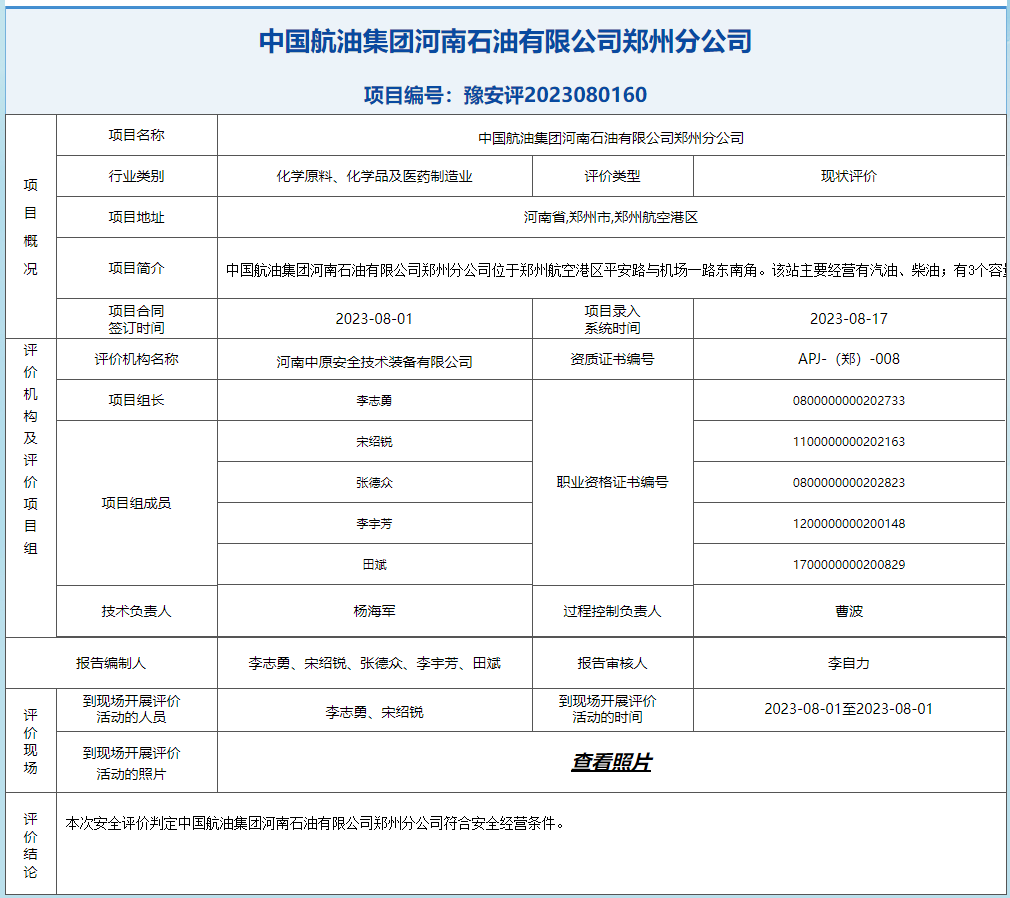Click certificate number 1100000000202163
Viewport: 1010px width, 898px height.
[x=848, y=442]
